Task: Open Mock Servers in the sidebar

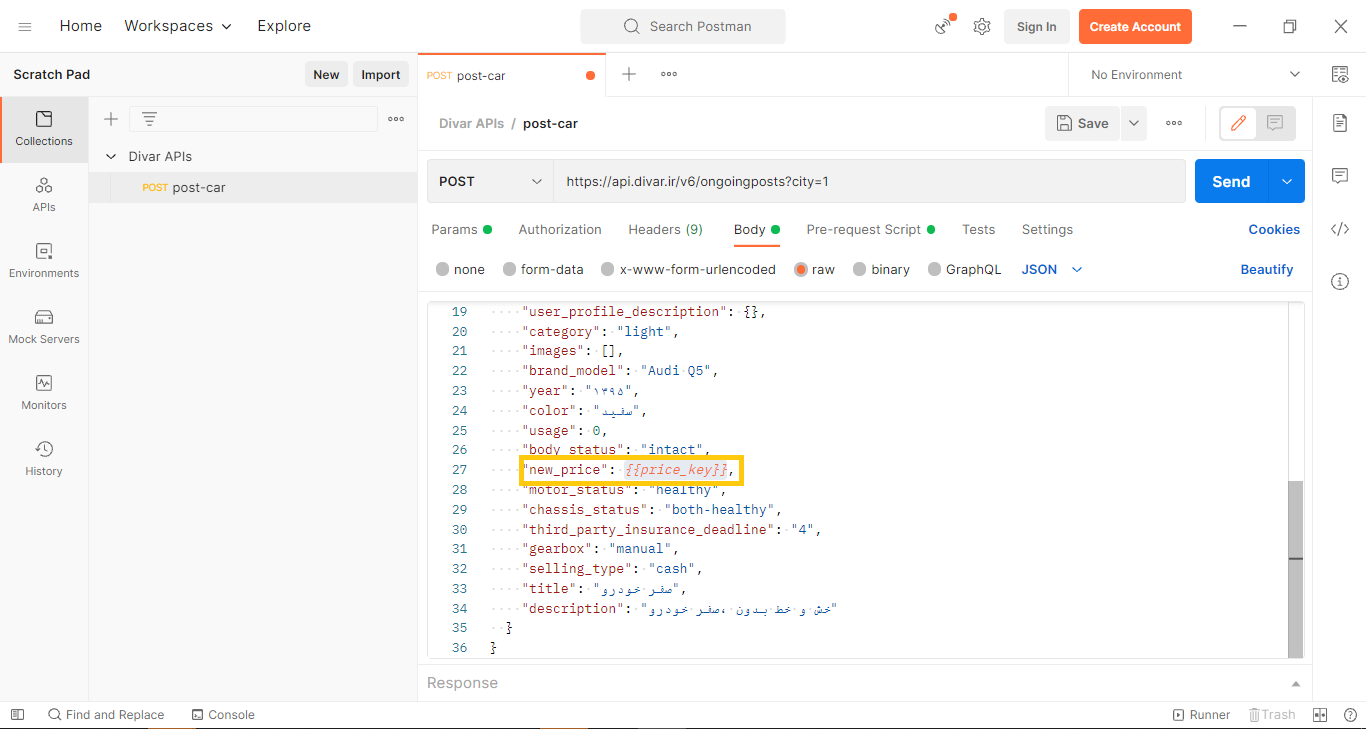Action: [44, 327]
